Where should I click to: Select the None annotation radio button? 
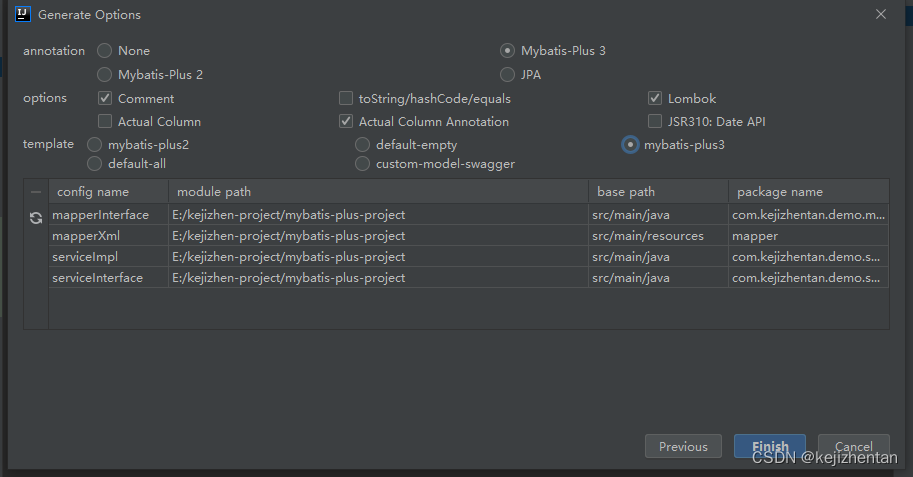(x=105, y=51)
